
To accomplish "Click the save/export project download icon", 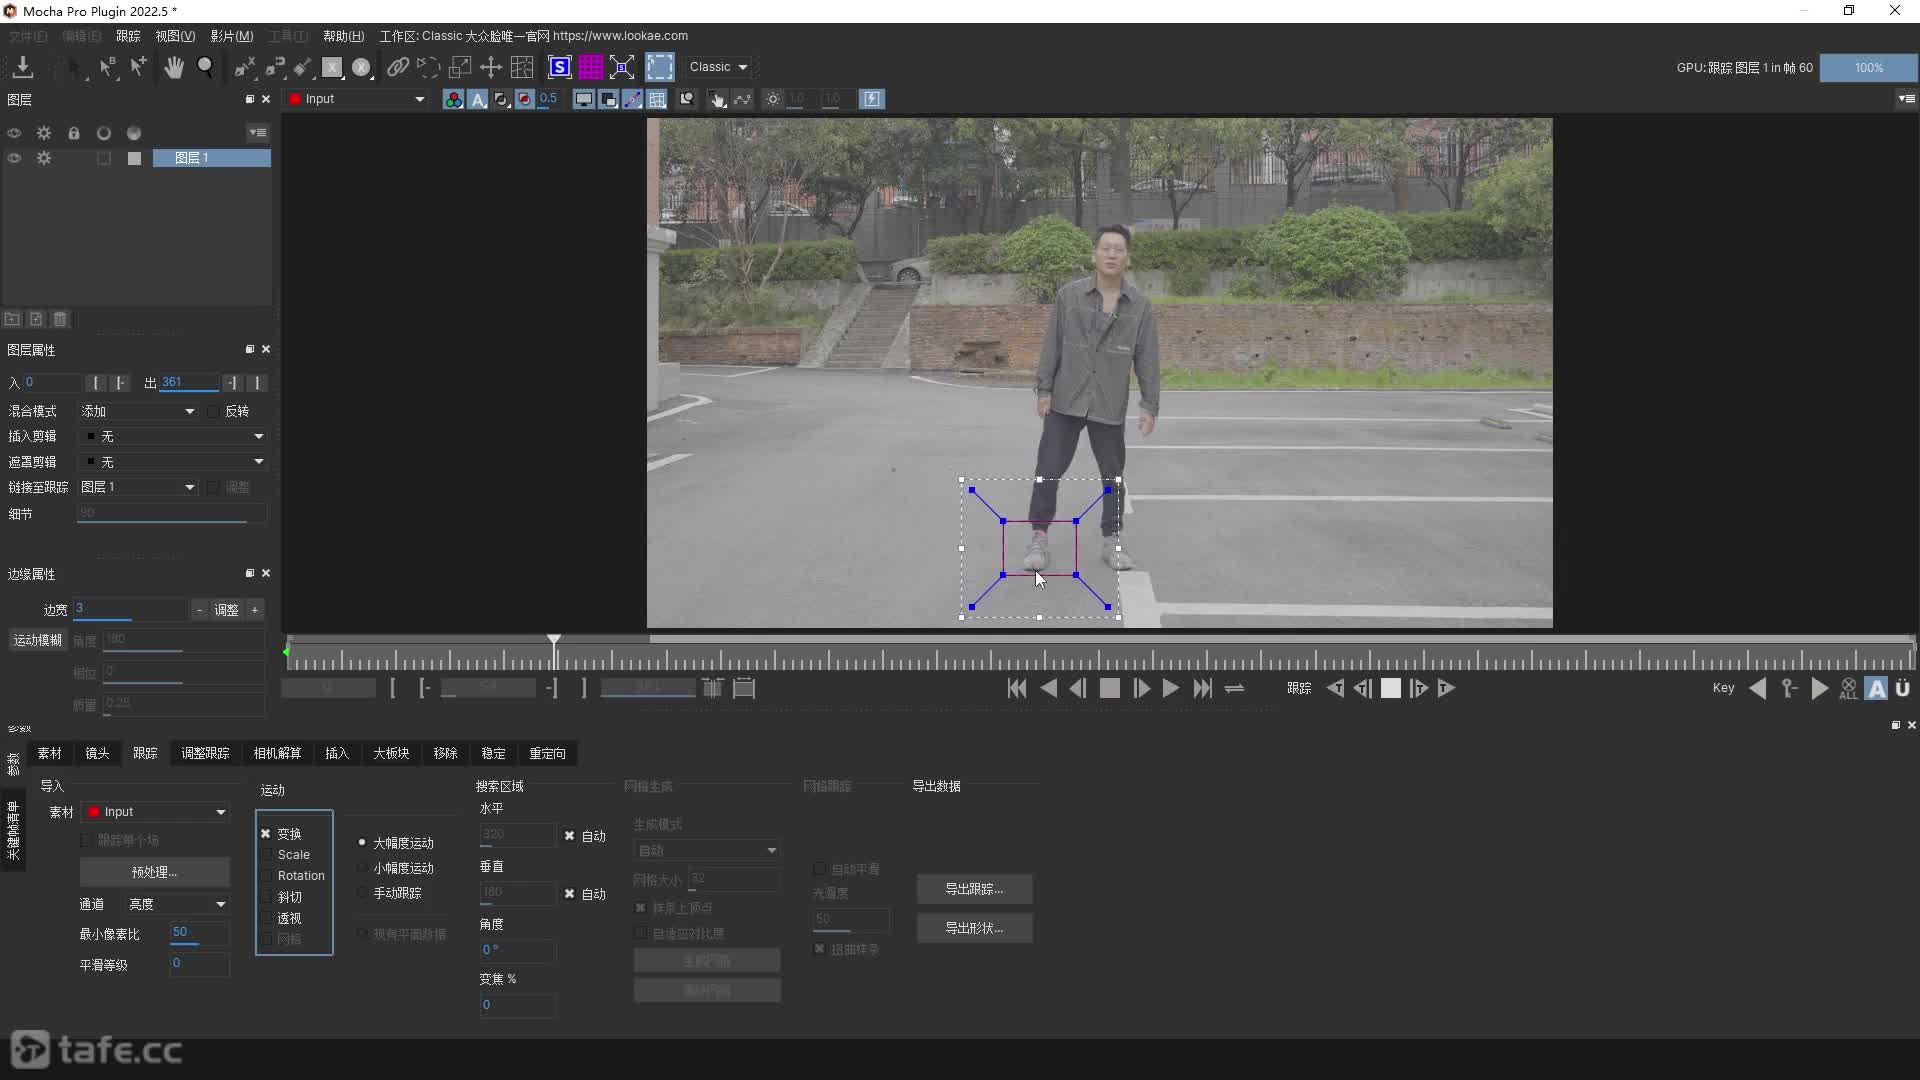I will pyautogui.click(x=22, y=67).
